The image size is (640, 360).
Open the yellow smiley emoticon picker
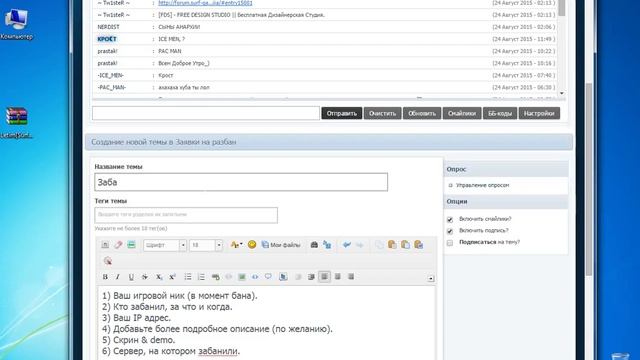click(x=252, y=244)
